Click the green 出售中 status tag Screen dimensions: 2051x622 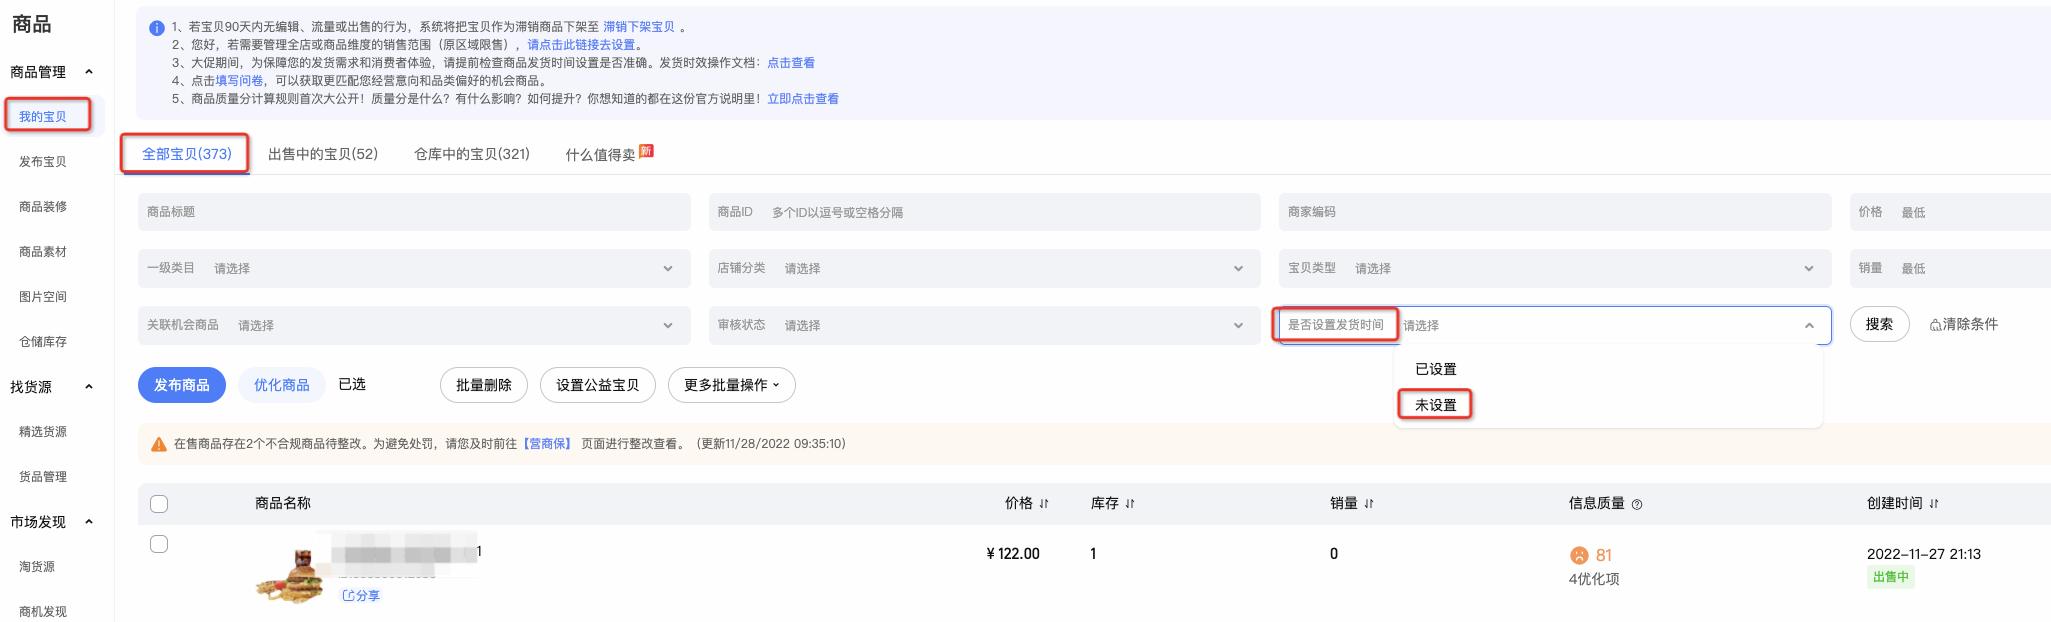point(1891,577)
